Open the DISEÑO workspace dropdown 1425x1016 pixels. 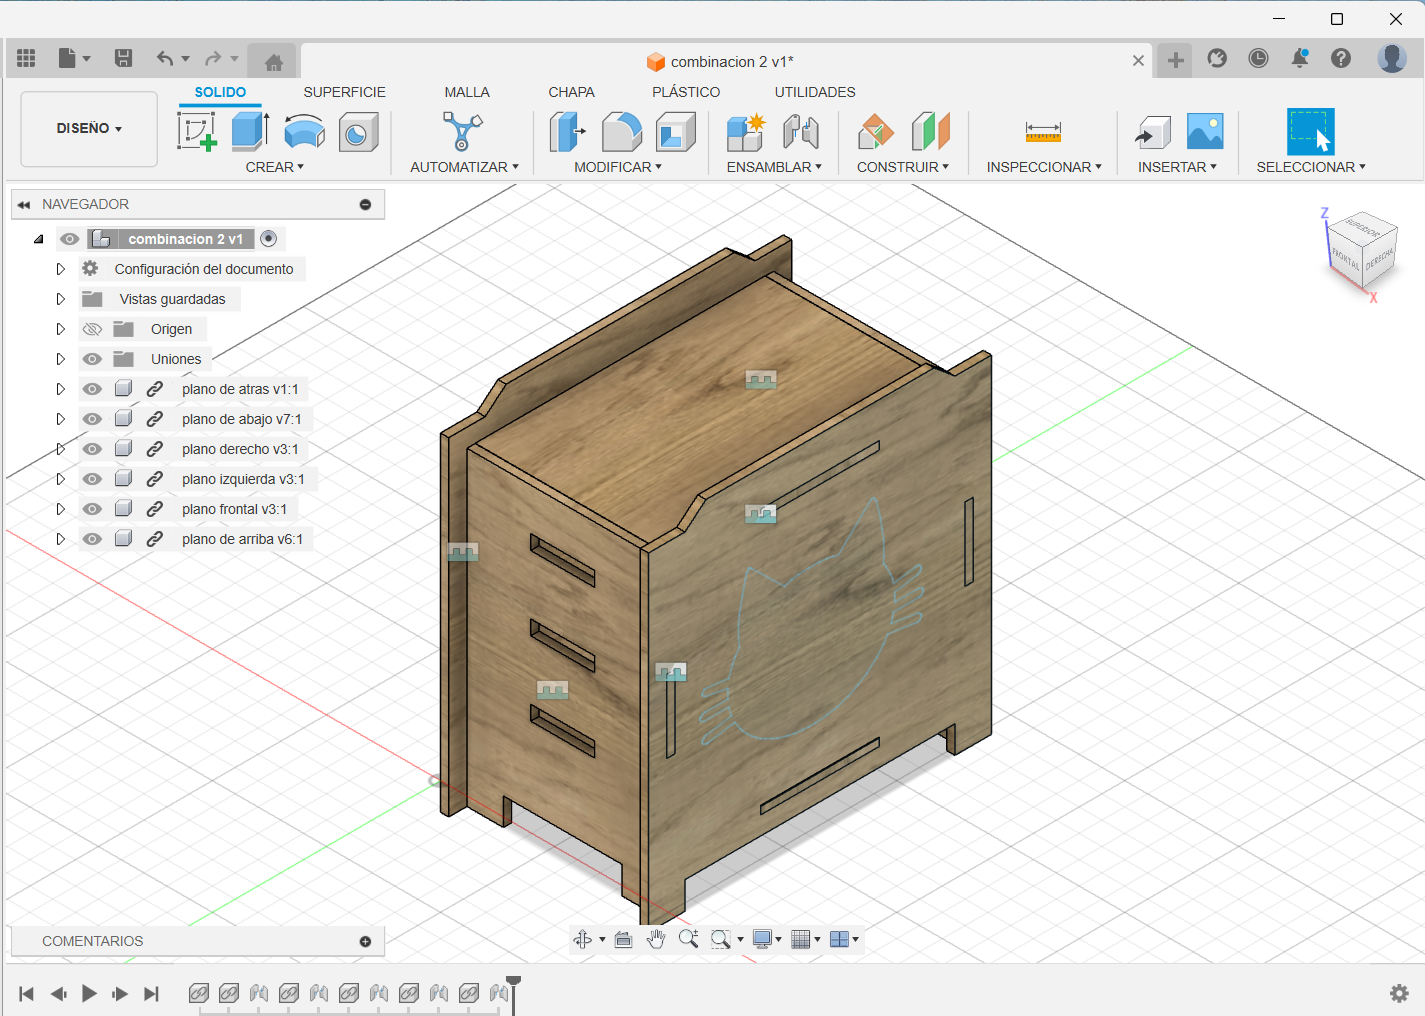89,129
